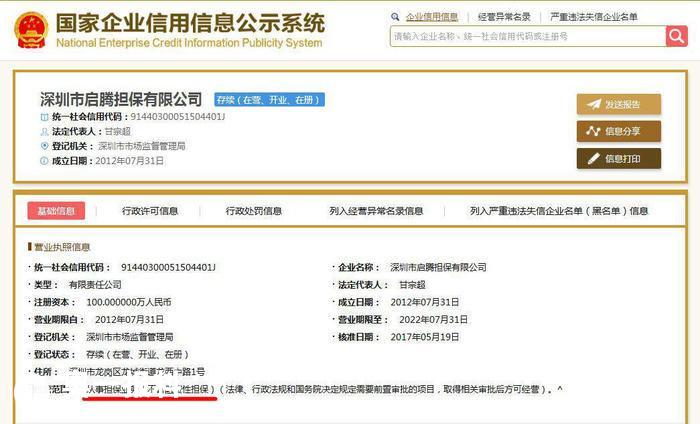Click the enterprise name search input field

[x=527, y=36]
